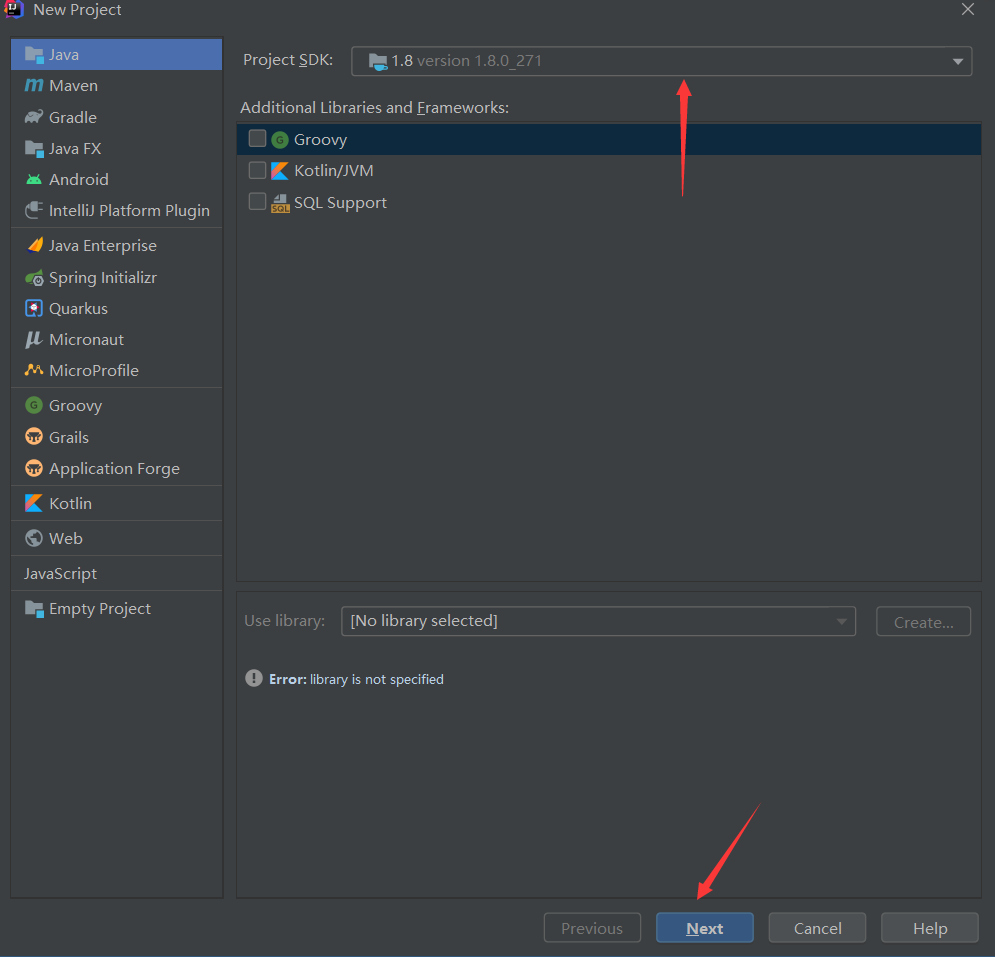This screenshot has height=957, width=995.
Task: Select Empty Project type
Action: tap(117, 609)
